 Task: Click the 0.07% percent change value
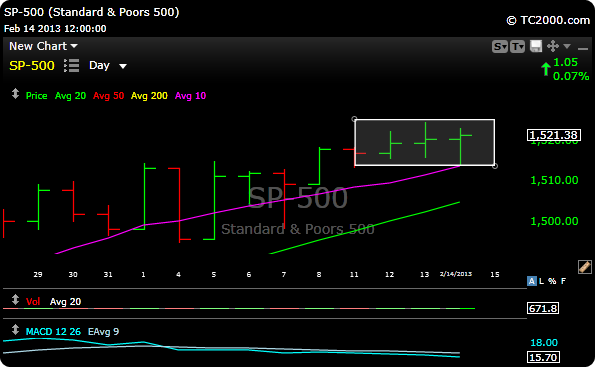(x=571, y=76)
